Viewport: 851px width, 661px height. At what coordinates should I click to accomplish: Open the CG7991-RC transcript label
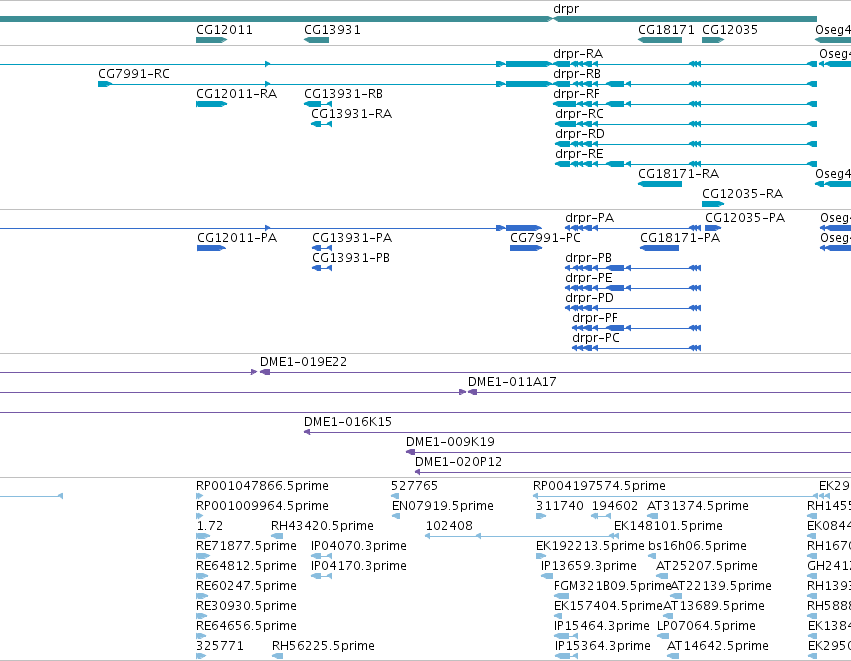click(134, 74)
